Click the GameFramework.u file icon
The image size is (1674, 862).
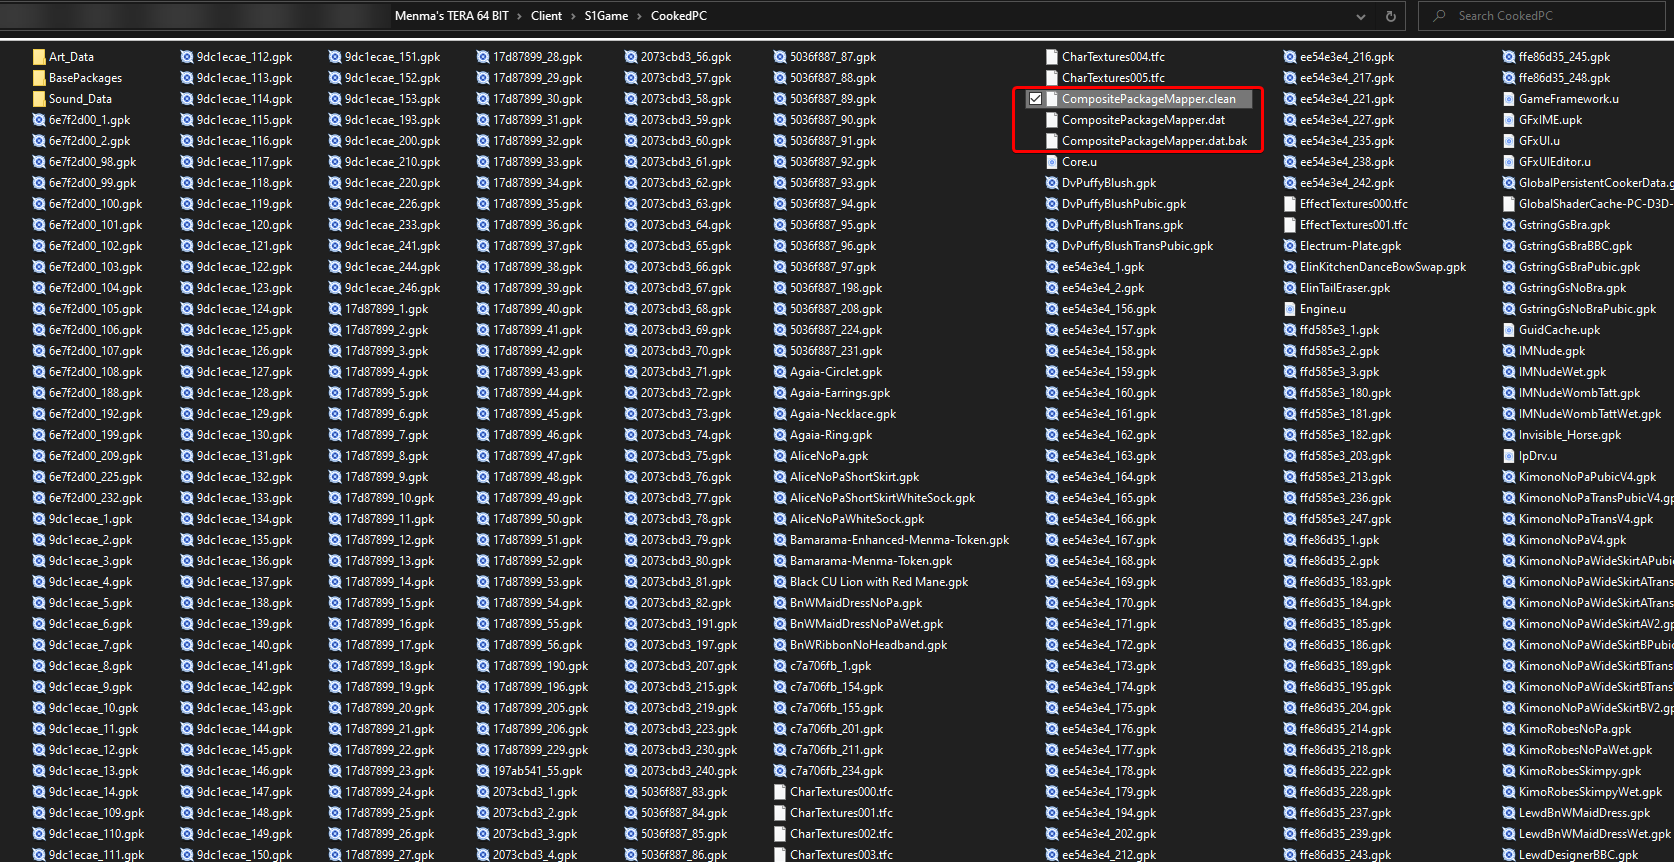tap(1509, 99)
